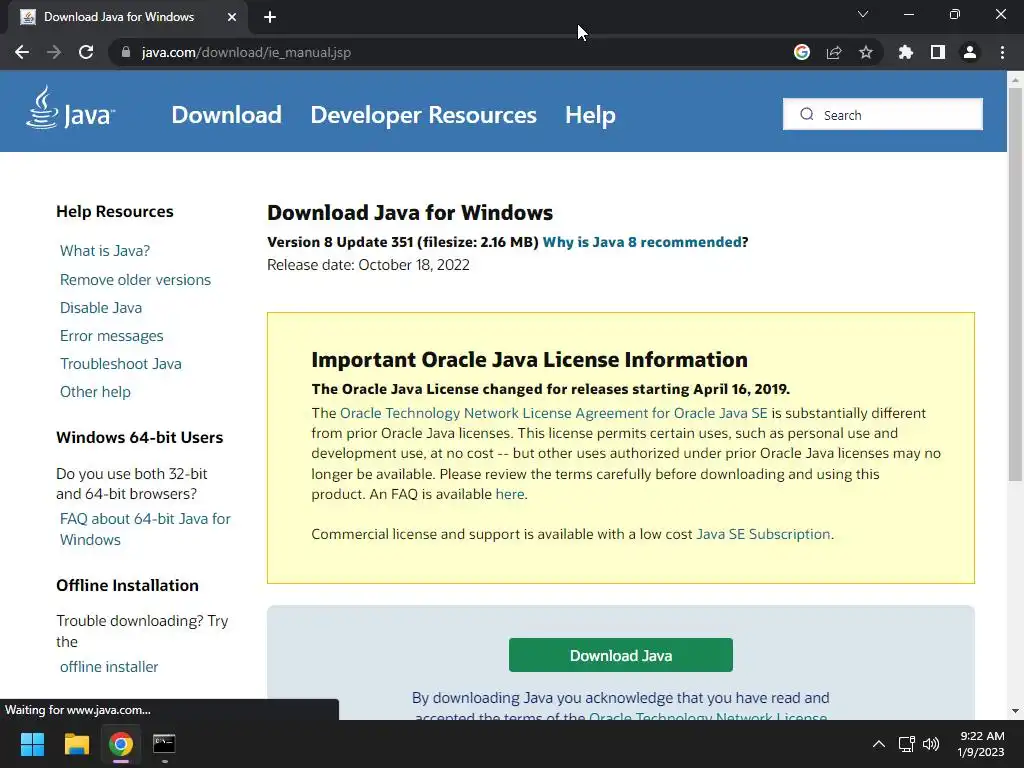Click the green Download Java button
Viewport: 1024px width, 768px height.
[x=620, y=655]
